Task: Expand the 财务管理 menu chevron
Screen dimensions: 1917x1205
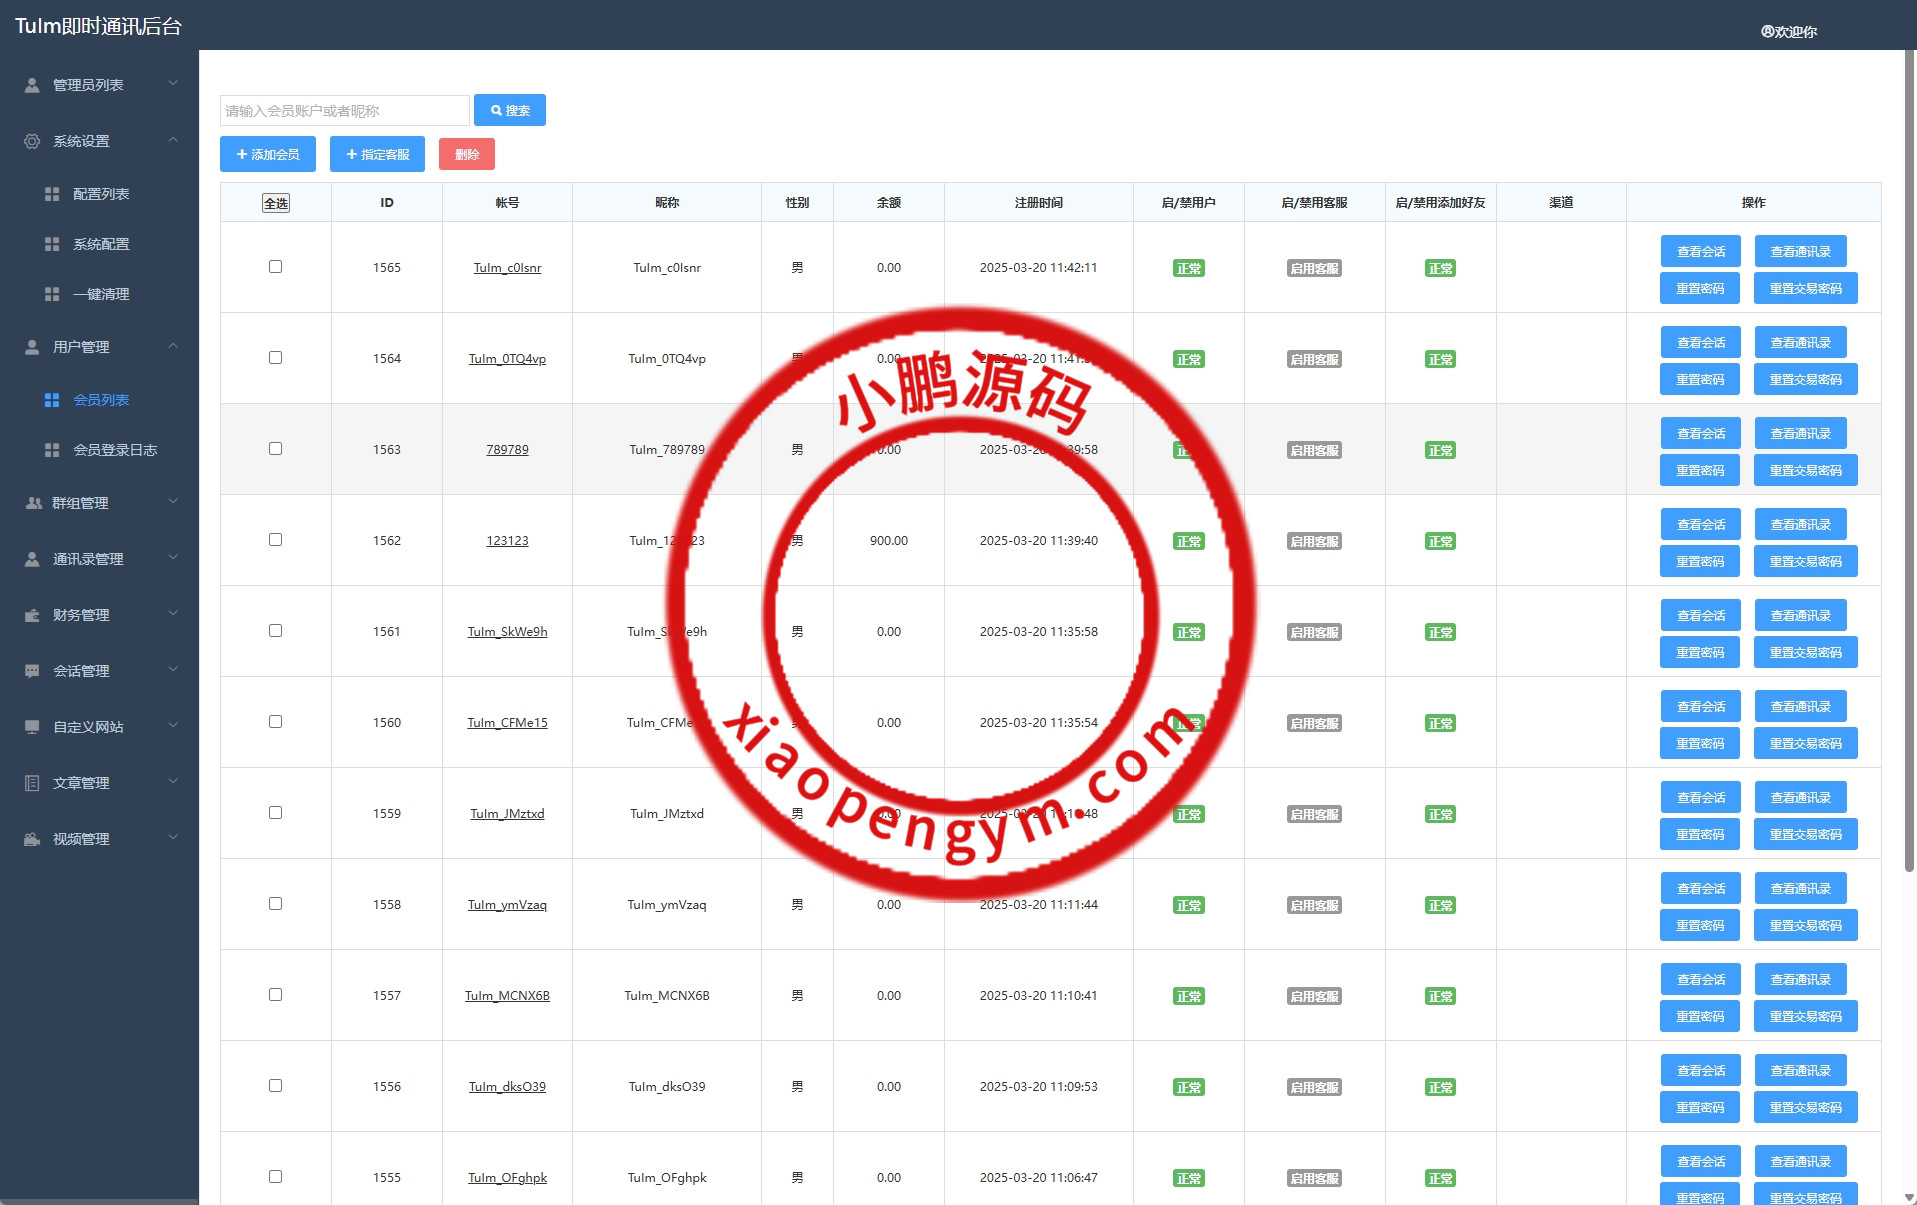Action: (173, 614)
